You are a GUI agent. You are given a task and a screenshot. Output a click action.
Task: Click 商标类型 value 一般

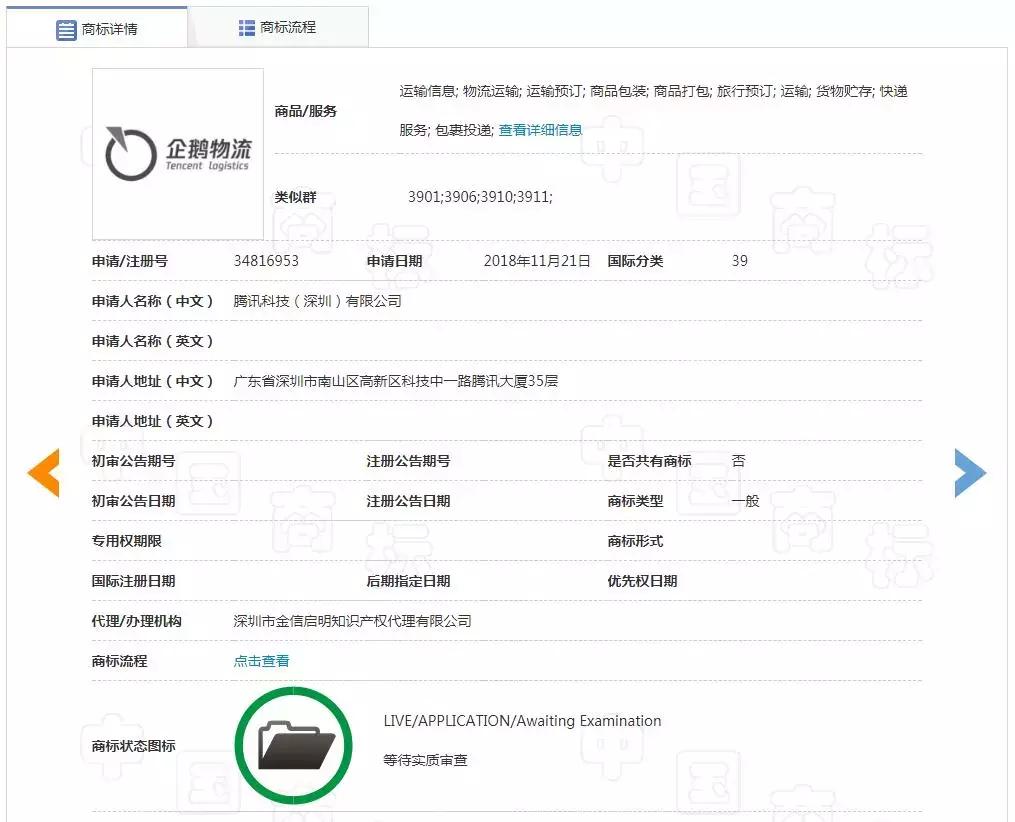(742, 500)
